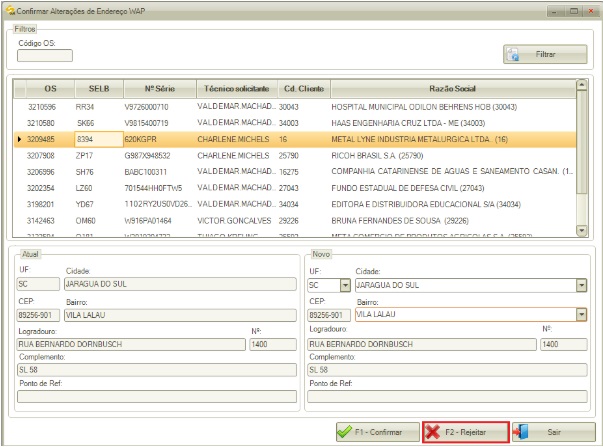Sort by Nº Série column header
This screenshot has width=603, height=447.
(160, 89)
